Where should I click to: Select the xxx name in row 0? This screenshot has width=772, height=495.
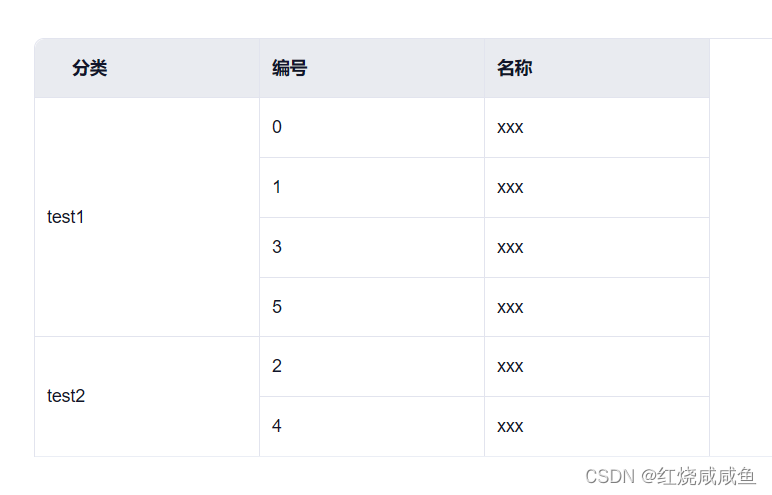coord(510,128)
